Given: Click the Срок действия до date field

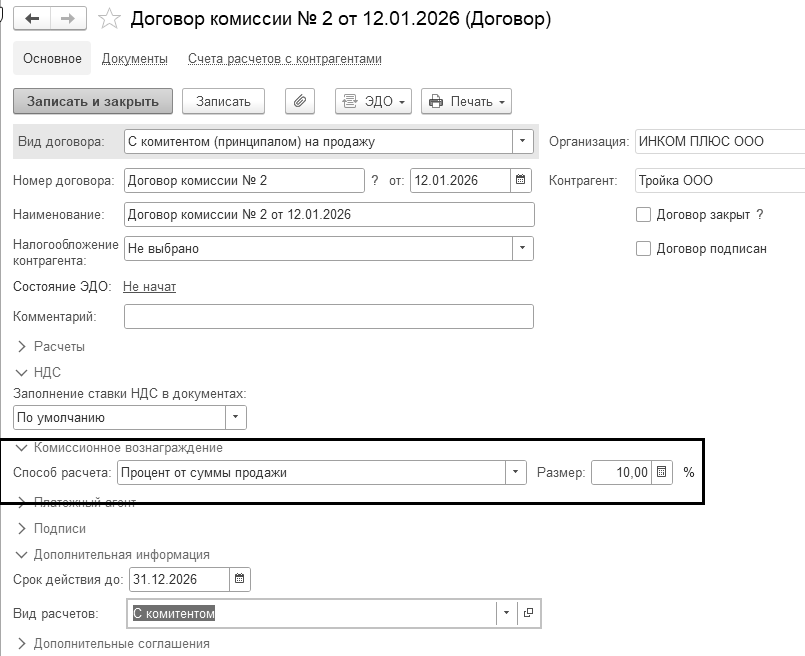Looking at the screenshot, I should tap(179, 579).
